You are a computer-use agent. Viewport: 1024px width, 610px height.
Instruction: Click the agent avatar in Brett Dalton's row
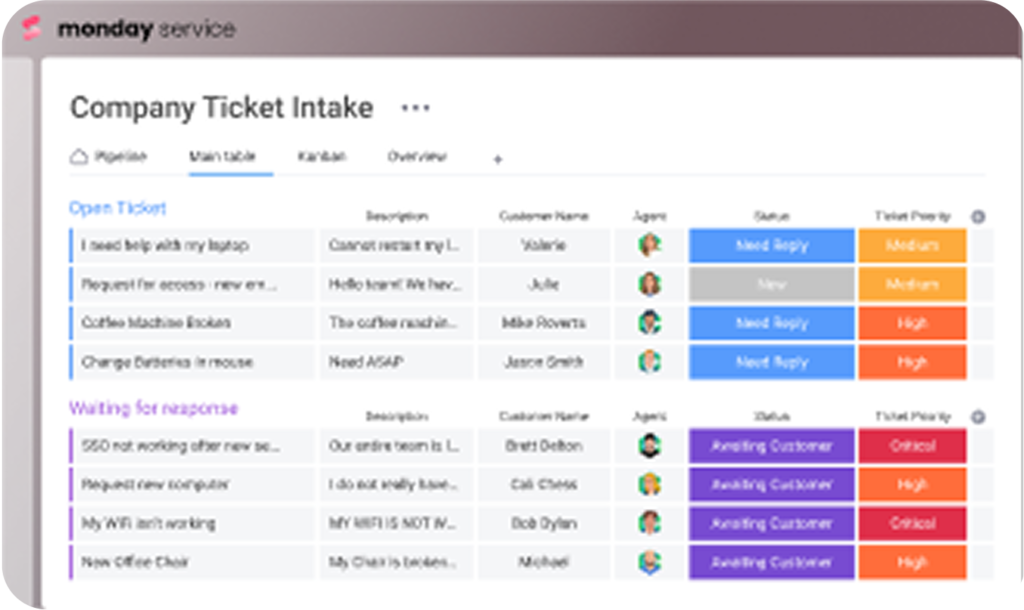coord(649,445)
